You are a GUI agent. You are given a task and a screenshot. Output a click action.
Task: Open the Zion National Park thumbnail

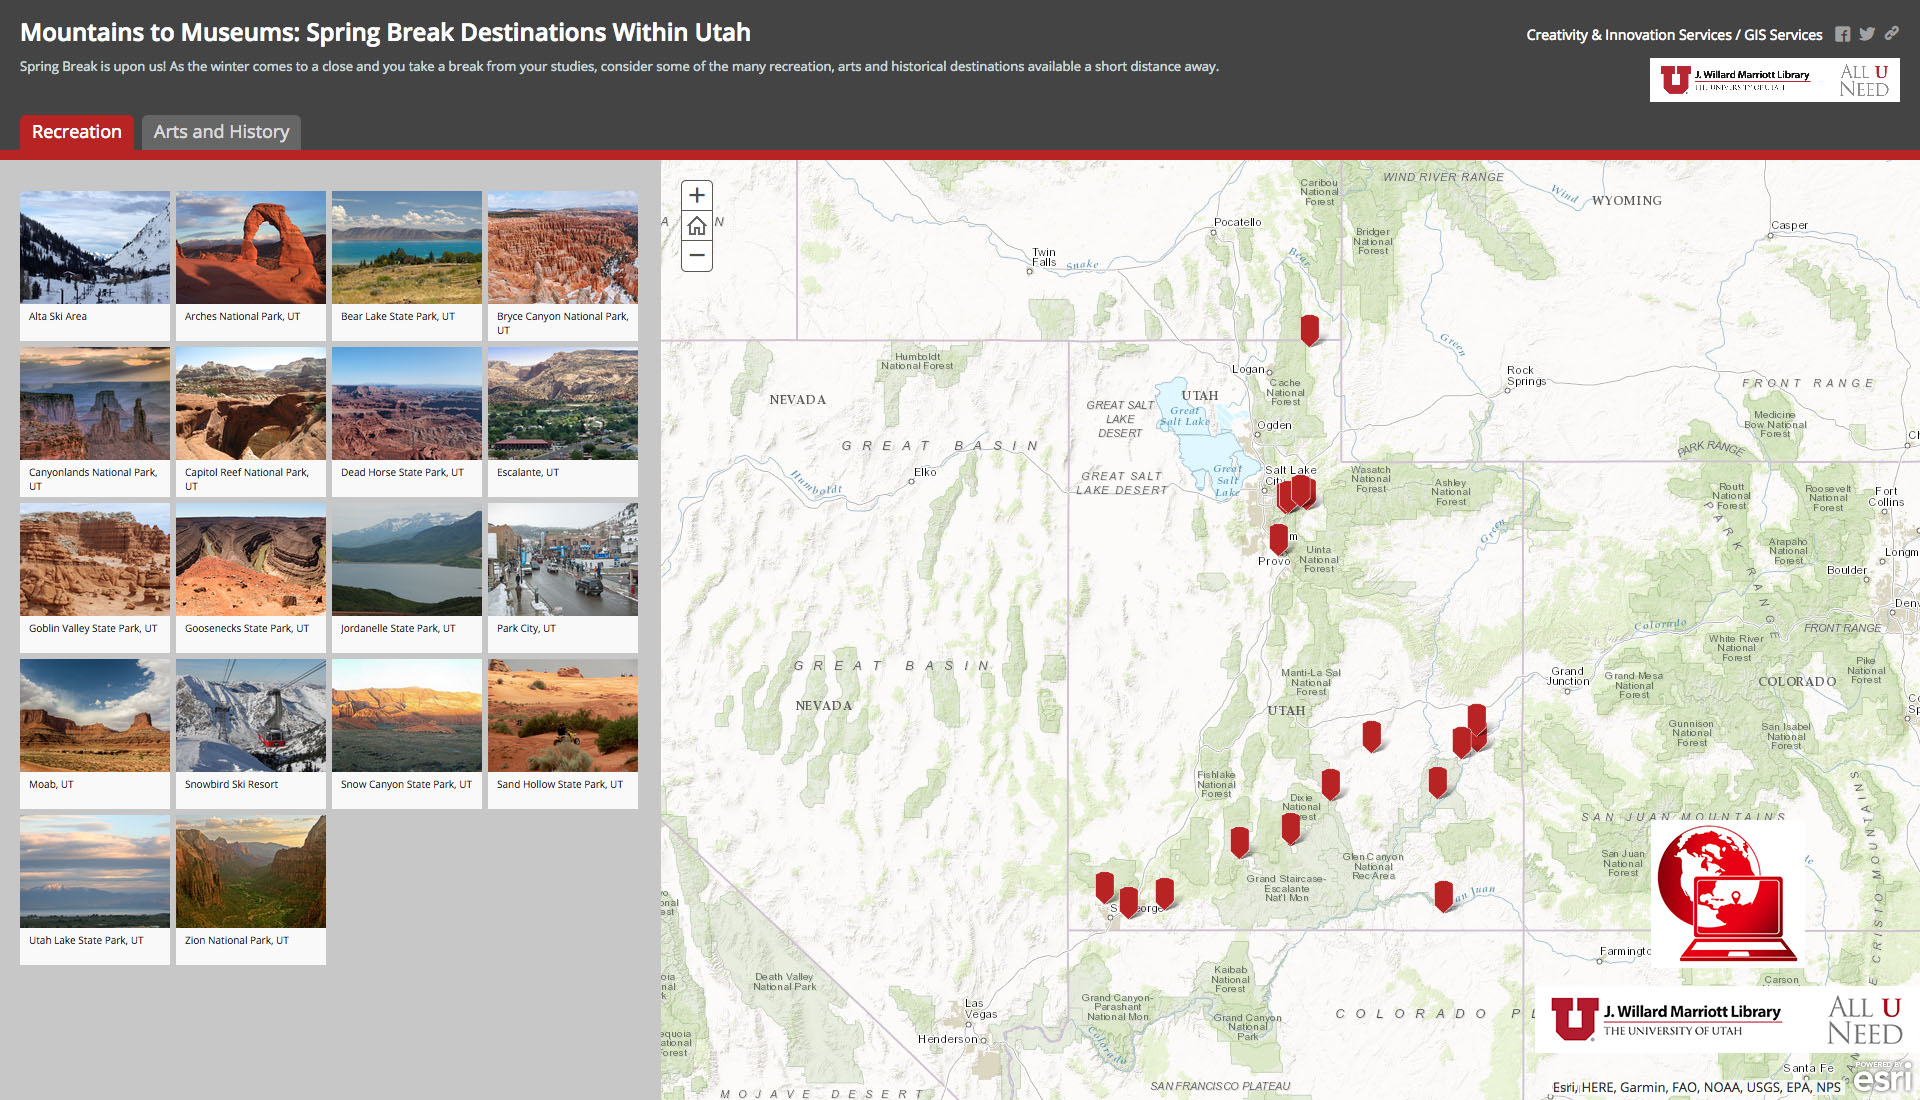click(x=250, y=871)
